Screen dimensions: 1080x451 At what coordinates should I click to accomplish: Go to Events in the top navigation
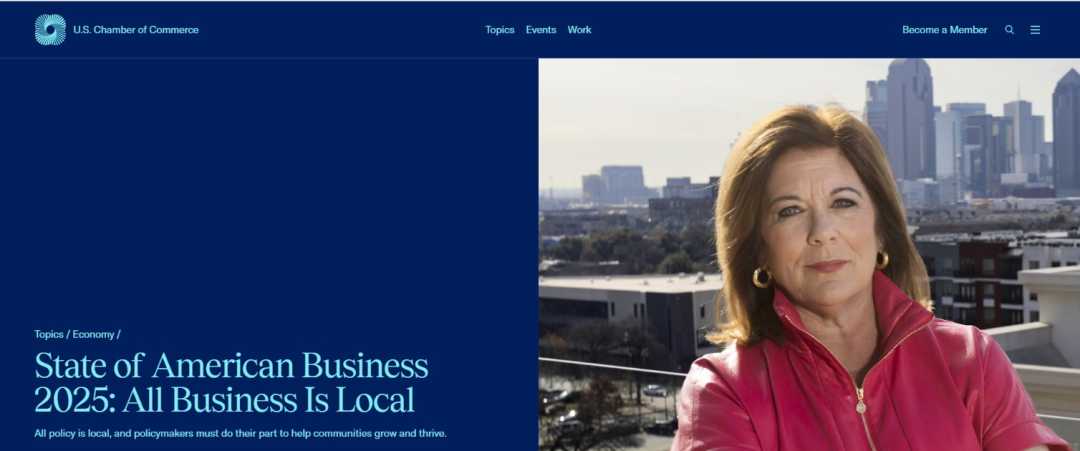(541, 30)
